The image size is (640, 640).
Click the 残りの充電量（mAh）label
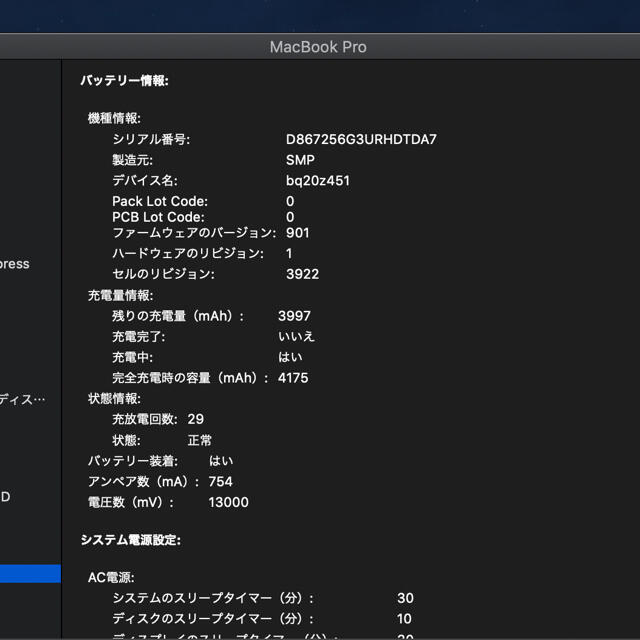click(x=178, y=316)
